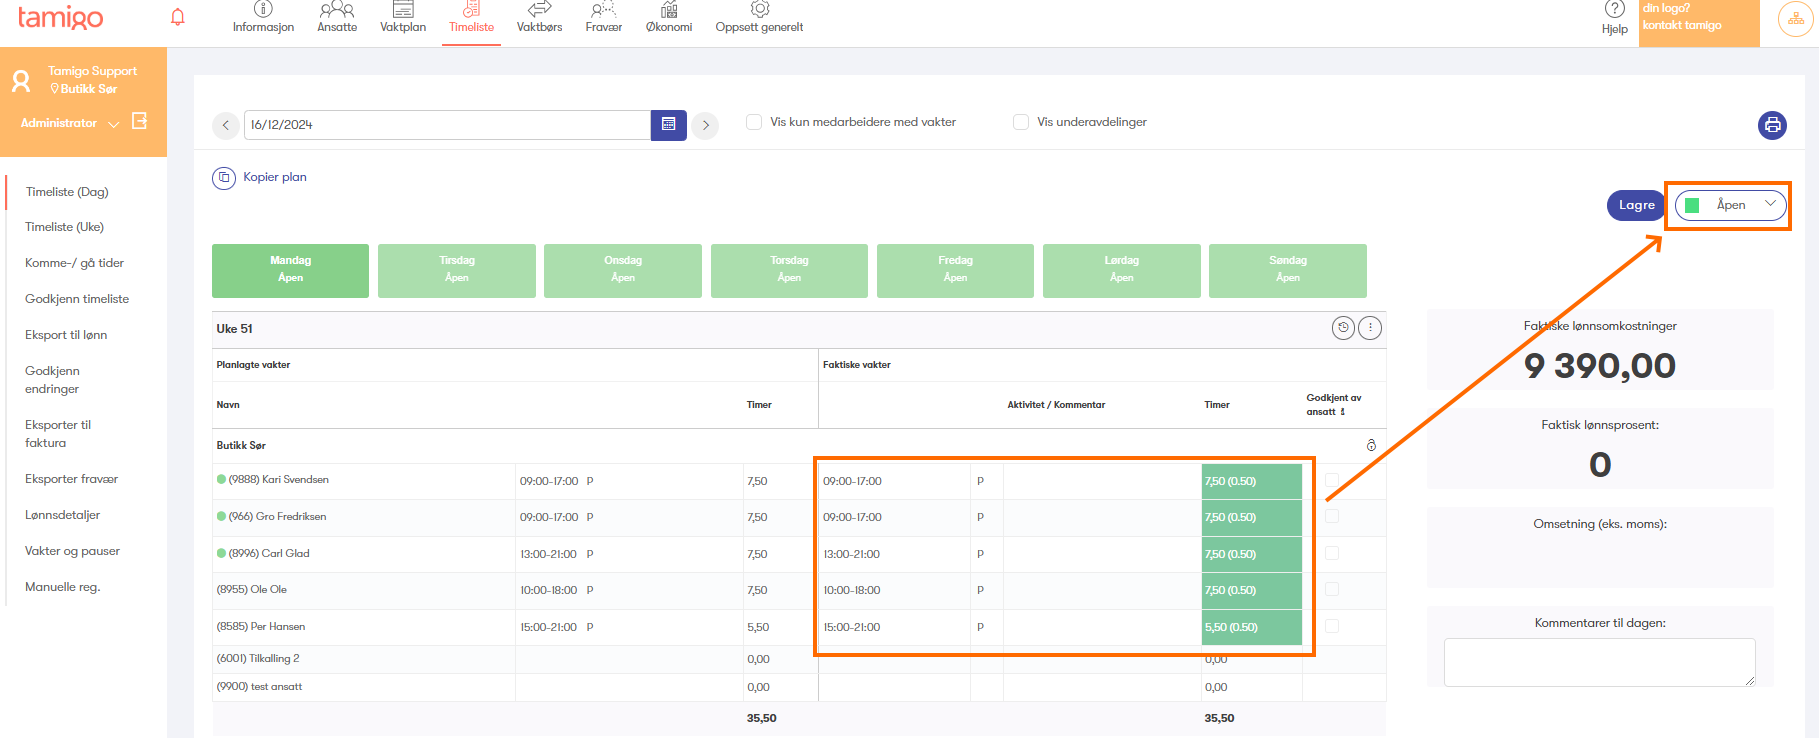Open the Hjelp help icon

coord(1615,9)
